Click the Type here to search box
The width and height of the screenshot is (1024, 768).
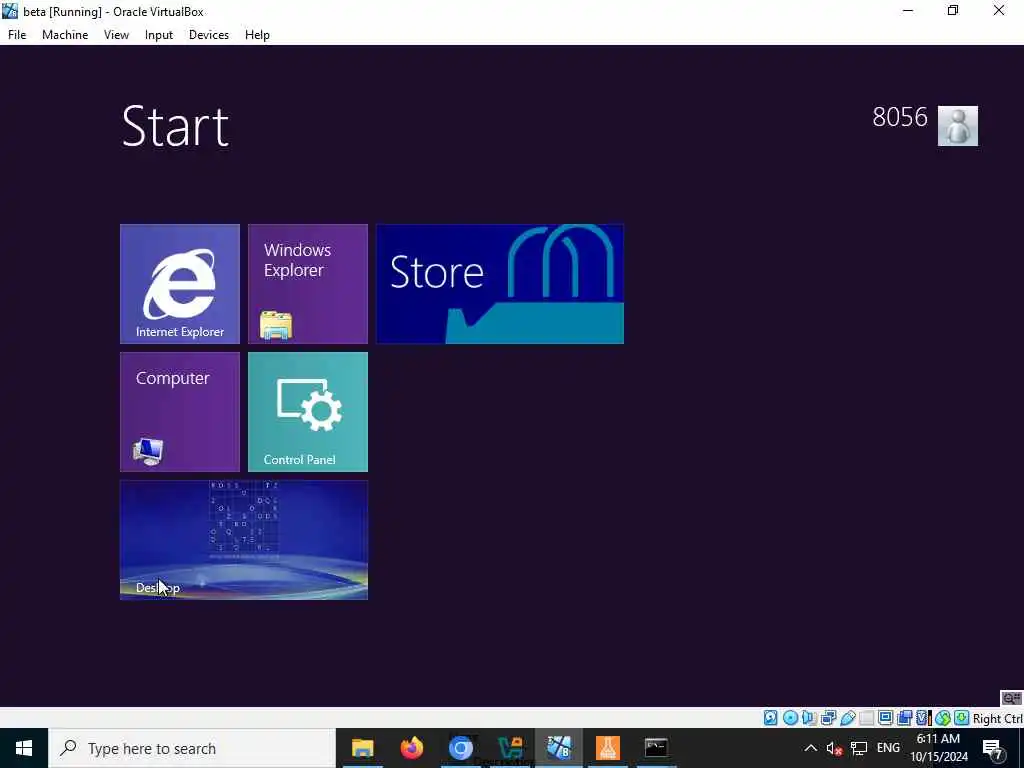(x=192, y=748)
